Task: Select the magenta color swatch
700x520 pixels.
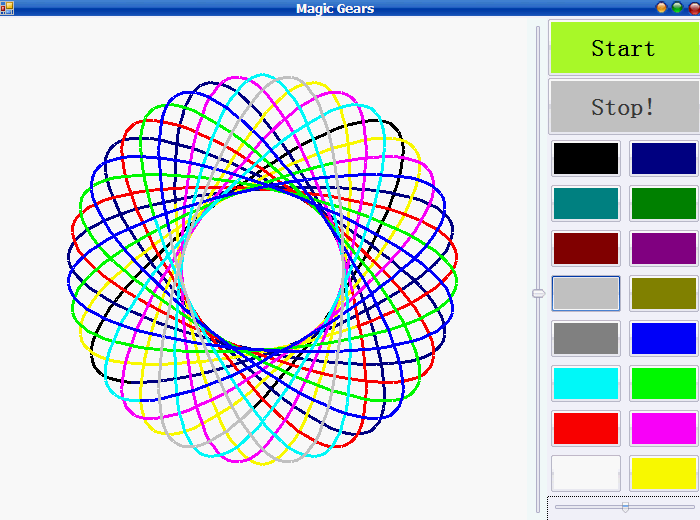Action: click(663, 428)
